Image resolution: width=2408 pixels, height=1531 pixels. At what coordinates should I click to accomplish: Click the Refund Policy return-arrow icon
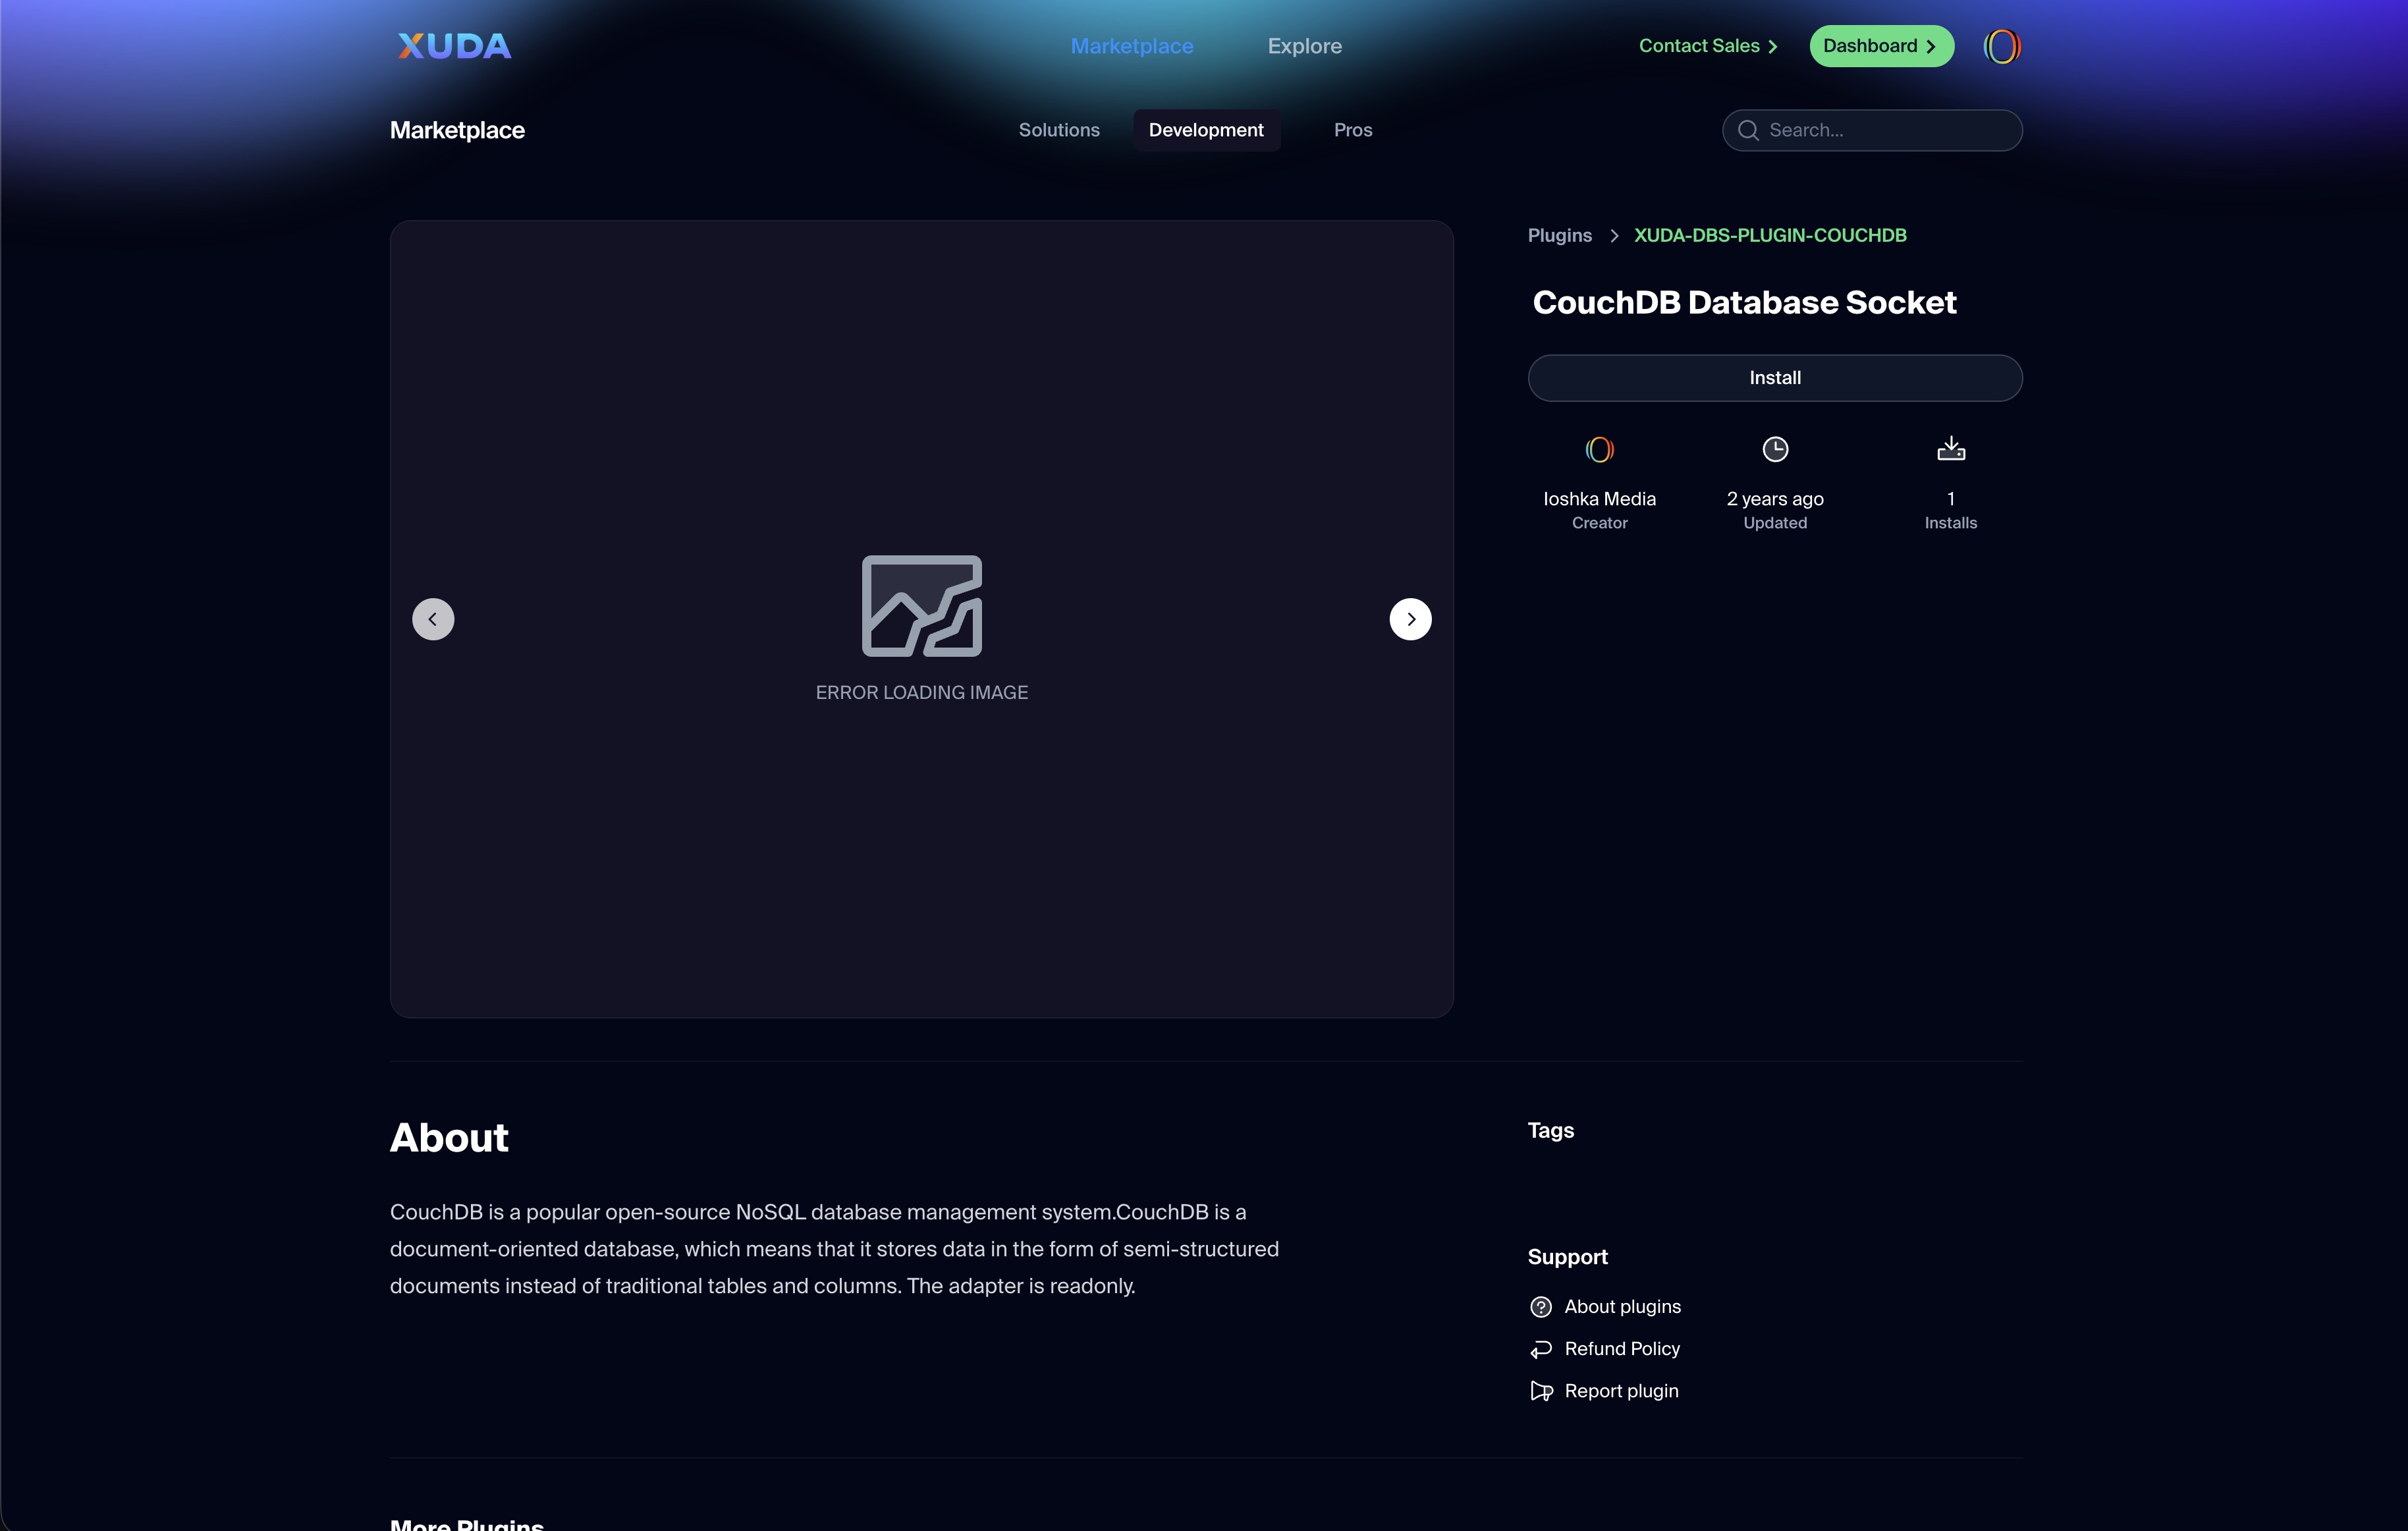point(1541,1349)
